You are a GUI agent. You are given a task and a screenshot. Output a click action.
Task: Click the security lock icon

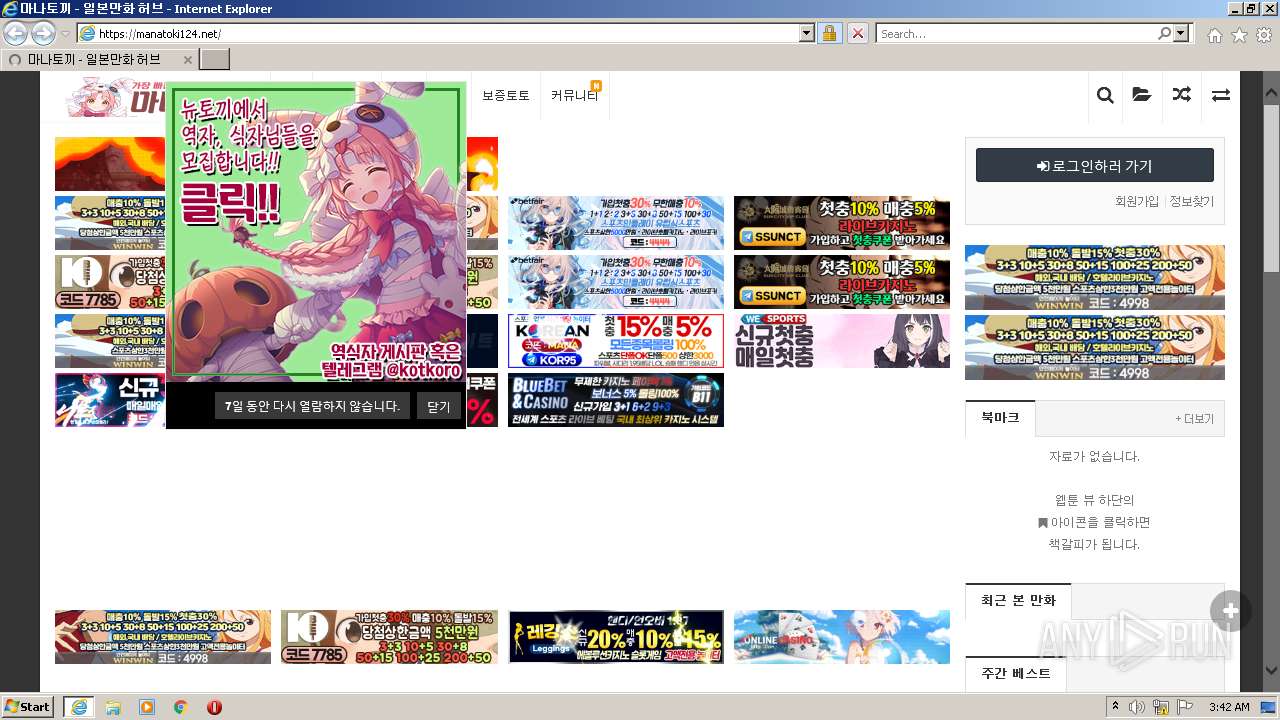tap(829, 33)
